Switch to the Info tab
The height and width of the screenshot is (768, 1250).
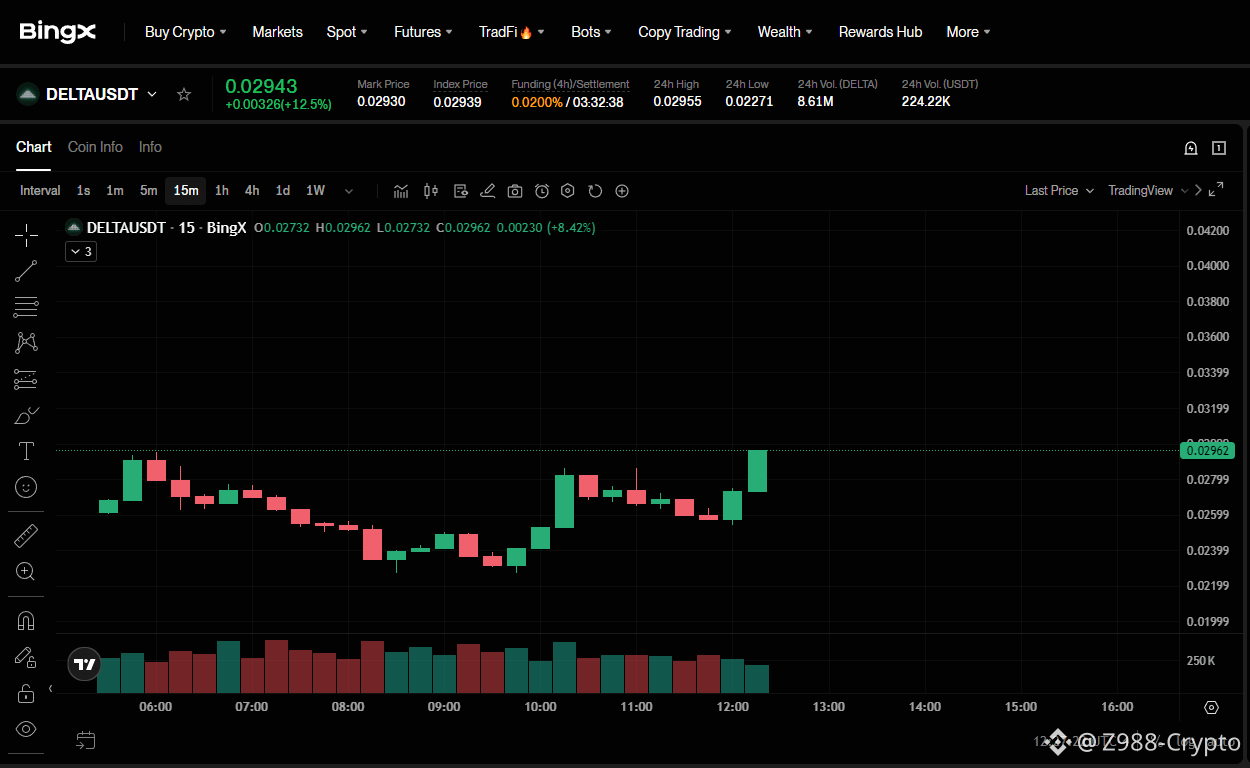150,147
